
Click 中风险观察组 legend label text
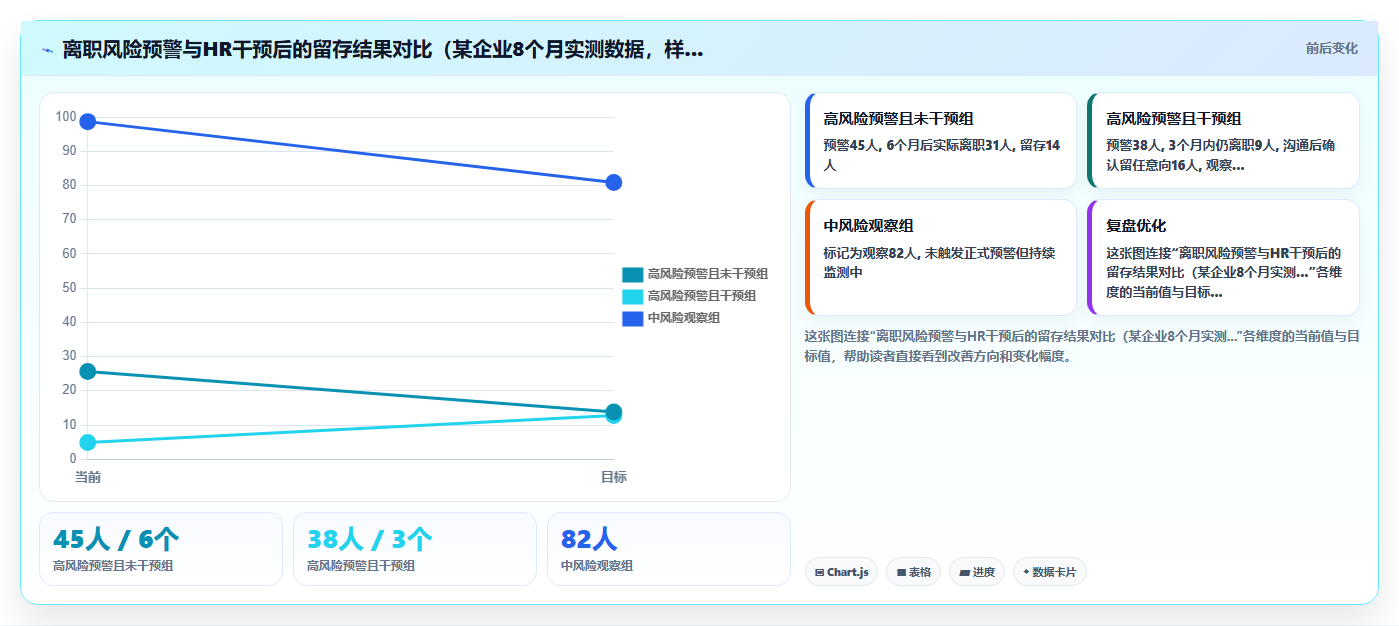tap(684, 318)
